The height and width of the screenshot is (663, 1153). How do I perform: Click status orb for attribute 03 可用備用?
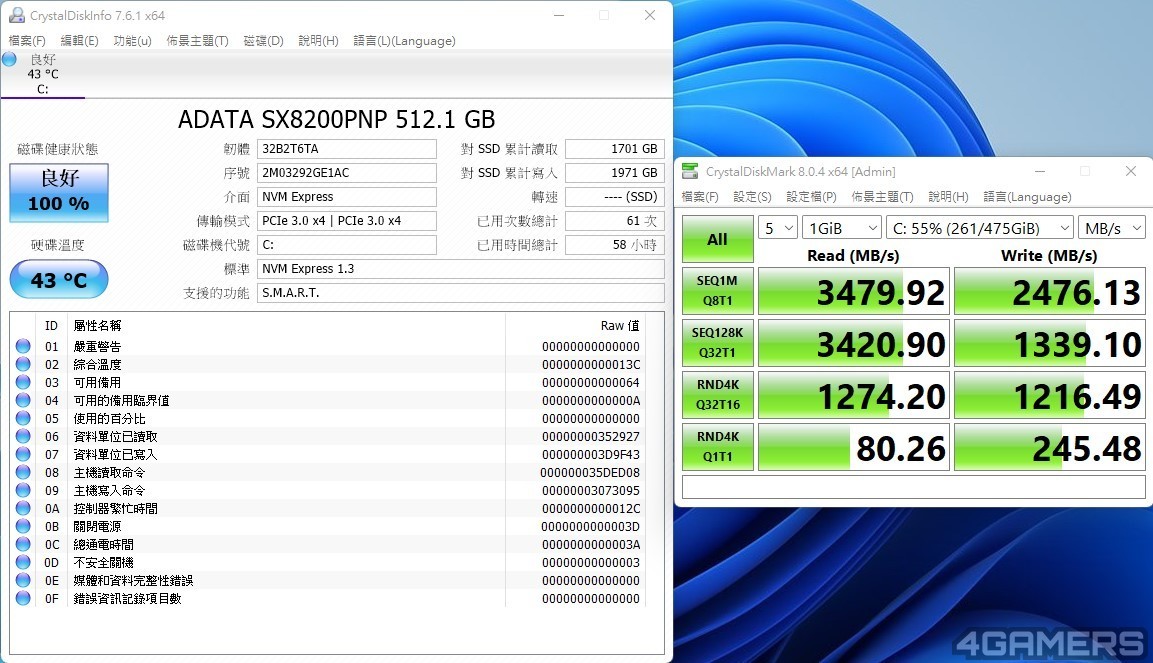point(23,382)
